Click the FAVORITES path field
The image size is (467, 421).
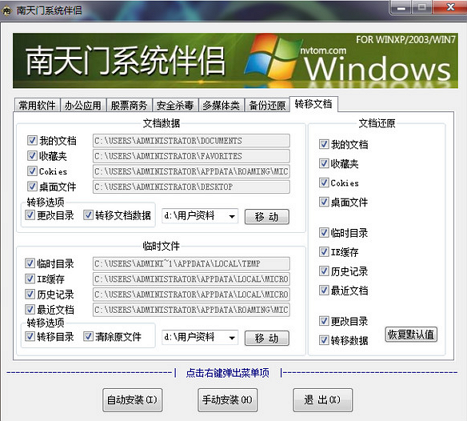[191, 156]
